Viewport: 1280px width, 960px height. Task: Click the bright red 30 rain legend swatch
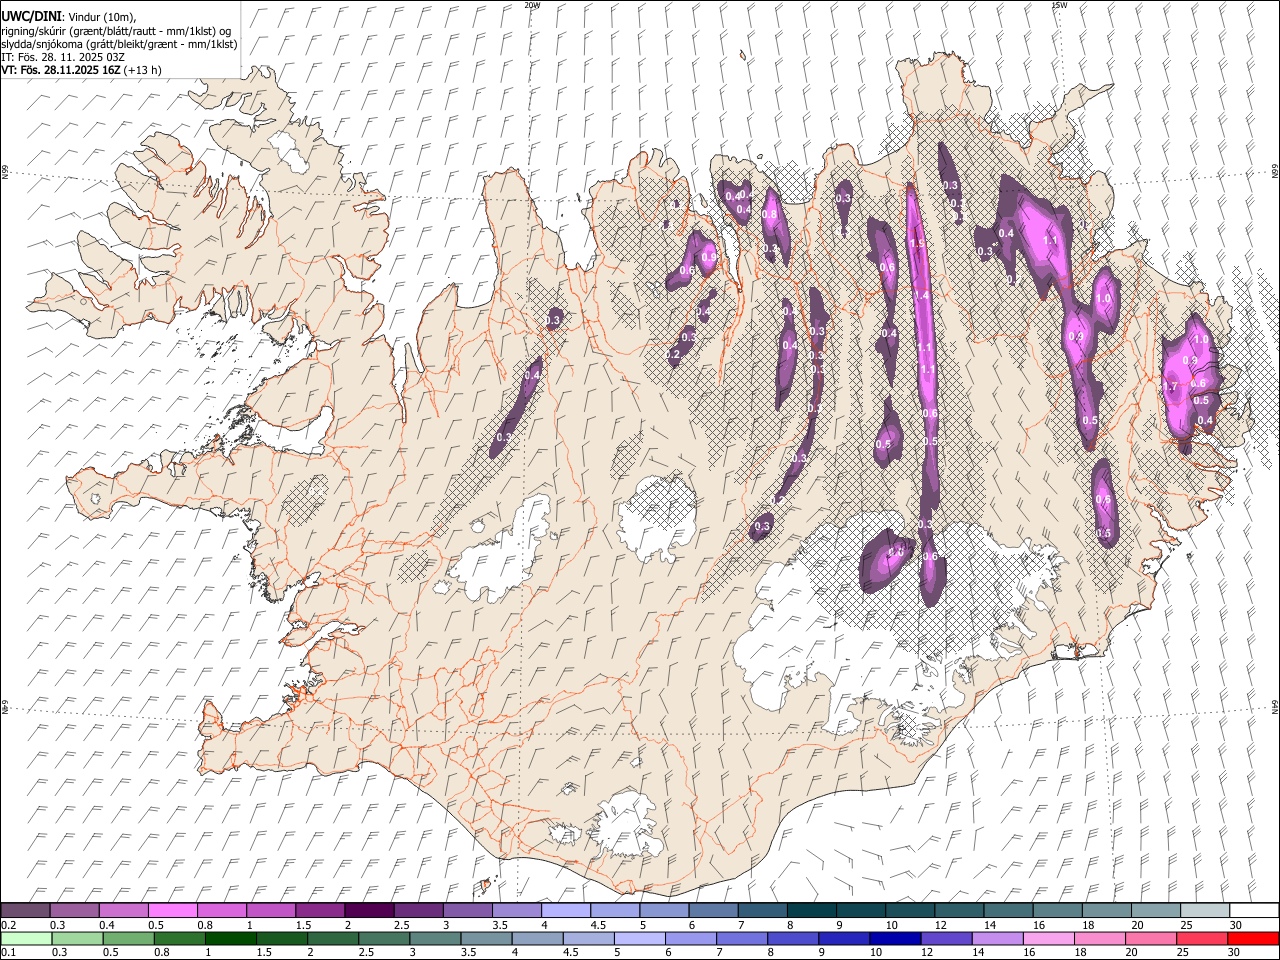[1253, 938]
